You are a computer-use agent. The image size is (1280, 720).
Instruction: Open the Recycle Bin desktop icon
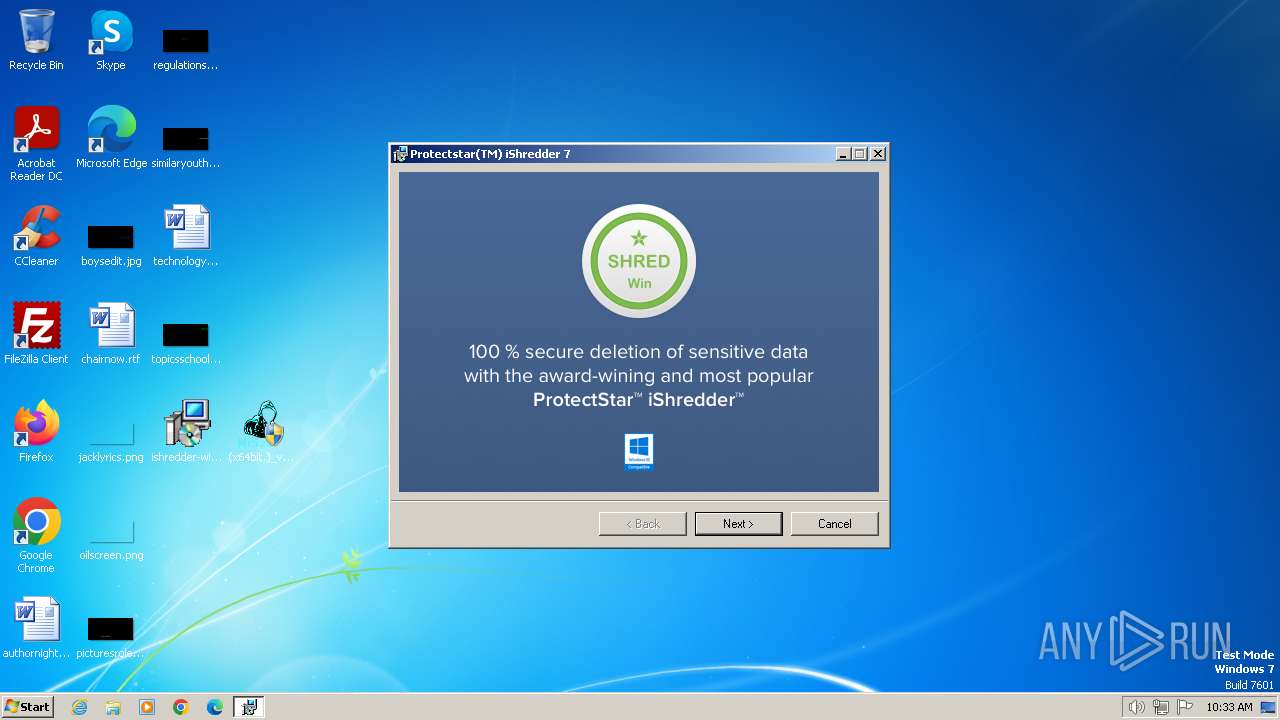(36, 41)
